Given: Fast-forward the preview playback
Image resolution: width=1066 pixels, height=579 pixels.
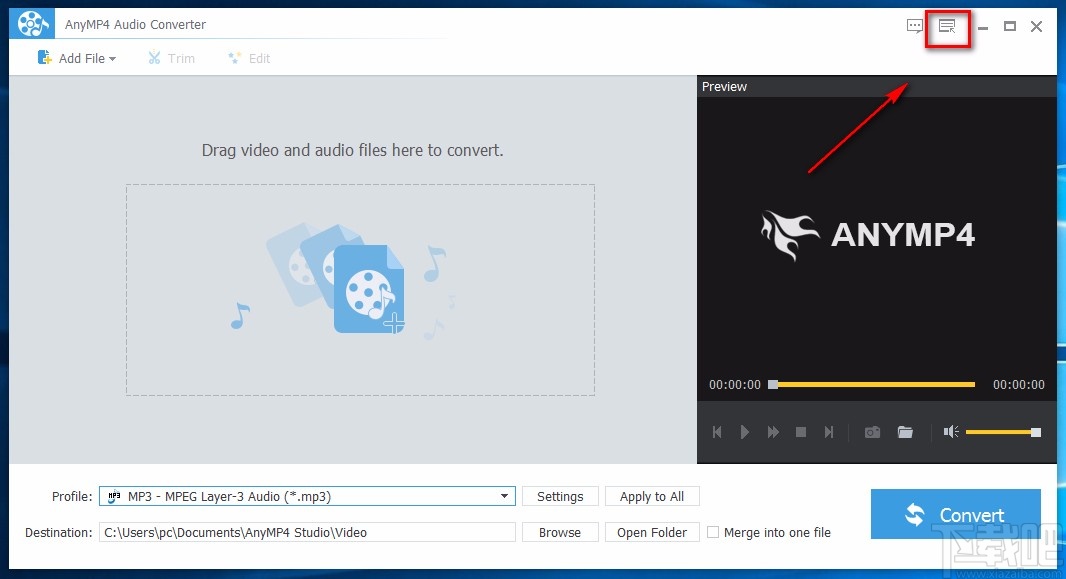Looking at the screenshot, I should [773, 432].
